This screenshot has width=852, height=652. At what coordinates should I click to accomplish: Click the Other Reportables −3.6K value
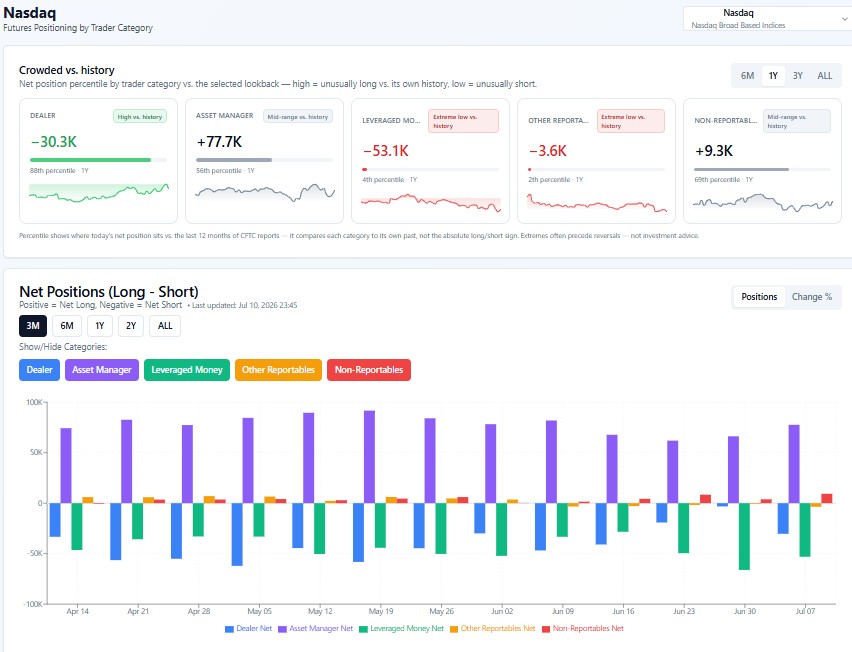click(x=548, y=151)
